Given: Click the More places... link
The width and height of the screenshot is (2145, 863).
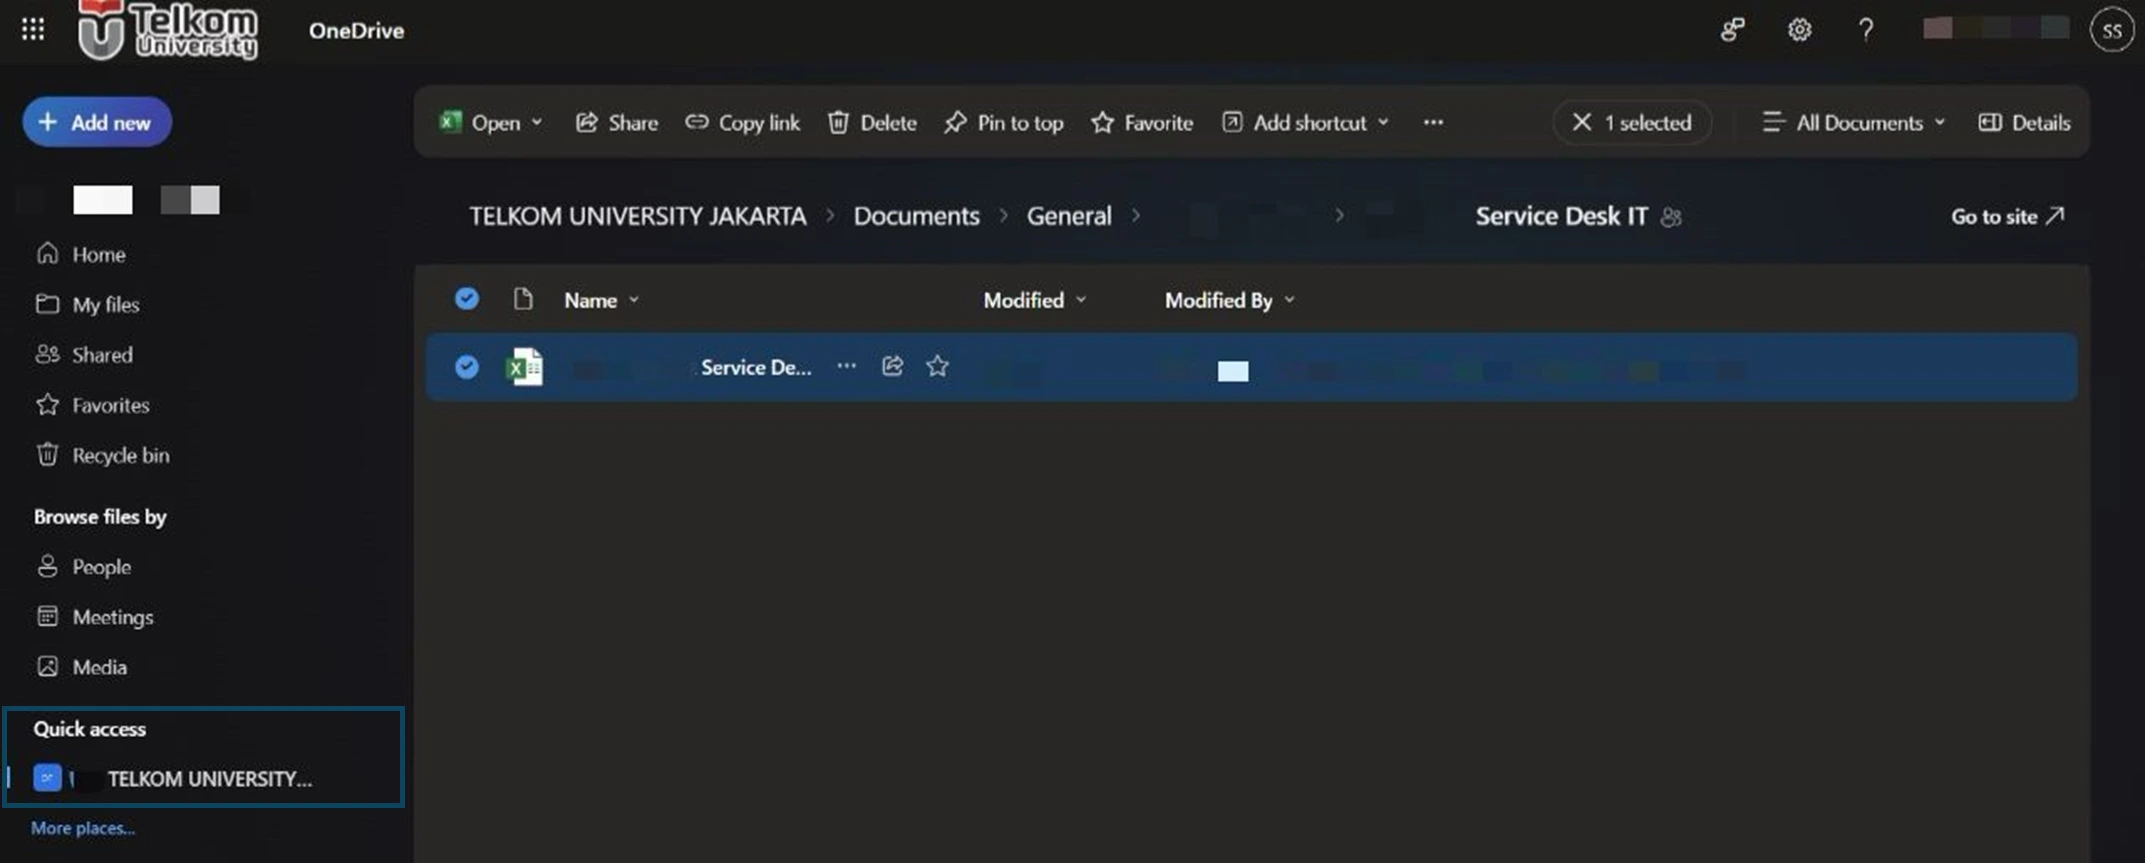Looking at the screenshot, I should click(x=83, y=828).
